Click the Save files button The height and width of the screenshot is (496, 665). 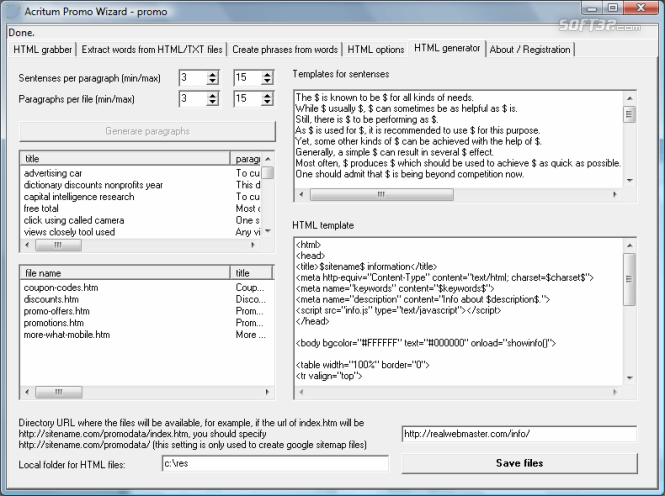[520, 463]
